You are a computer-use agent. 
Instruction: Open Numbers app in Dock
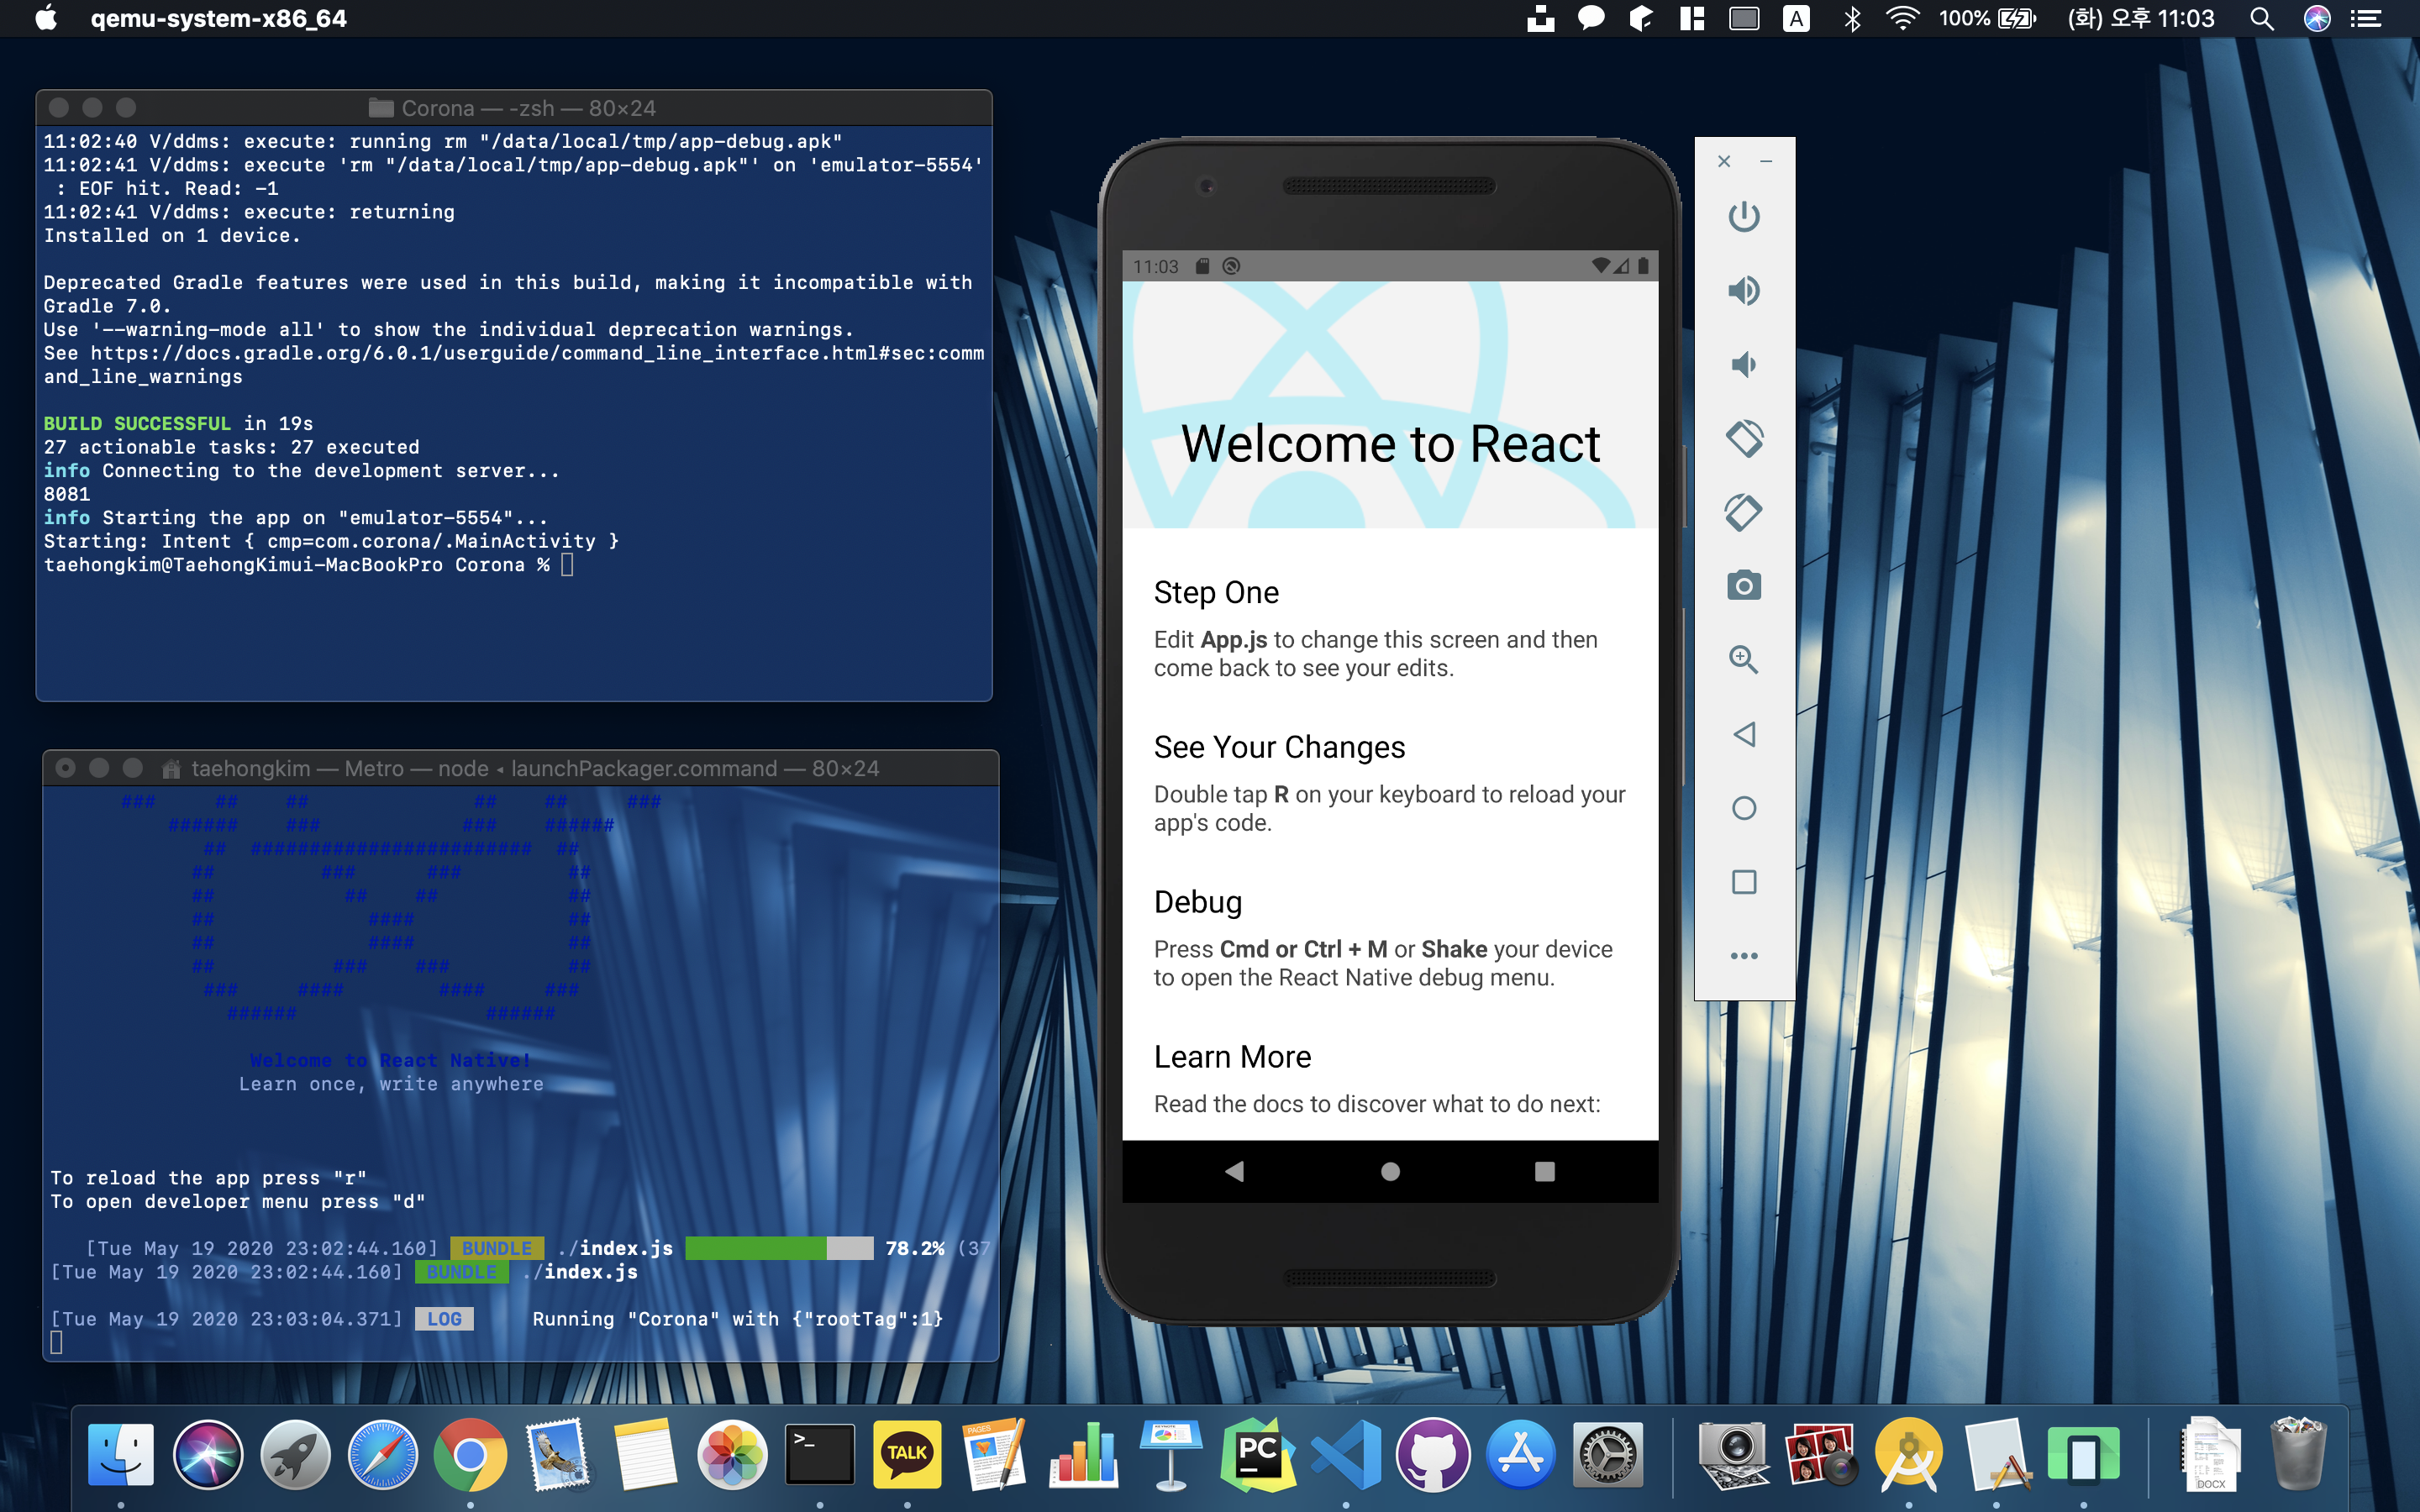[1082, 1454]
